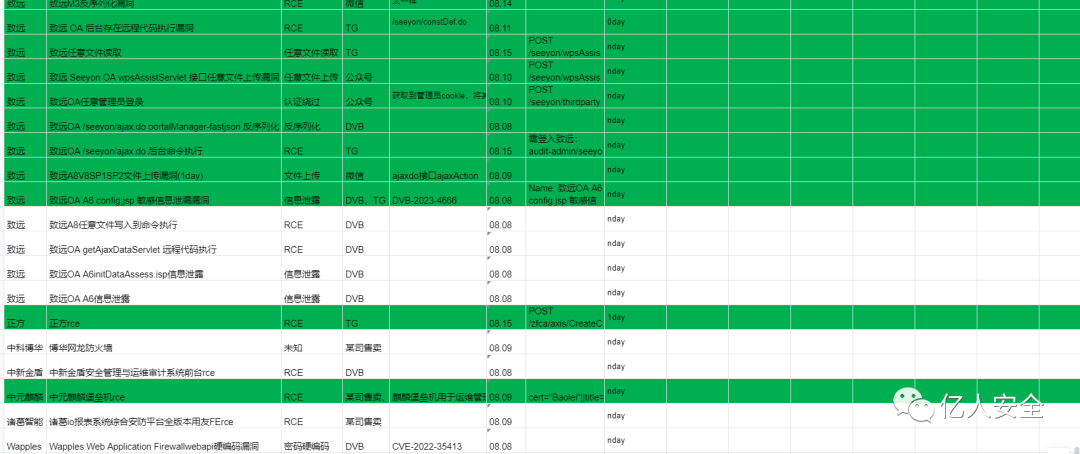
Task: Select the '需登入致远: audit-admin' cell
Action: (x=565, y=145)
